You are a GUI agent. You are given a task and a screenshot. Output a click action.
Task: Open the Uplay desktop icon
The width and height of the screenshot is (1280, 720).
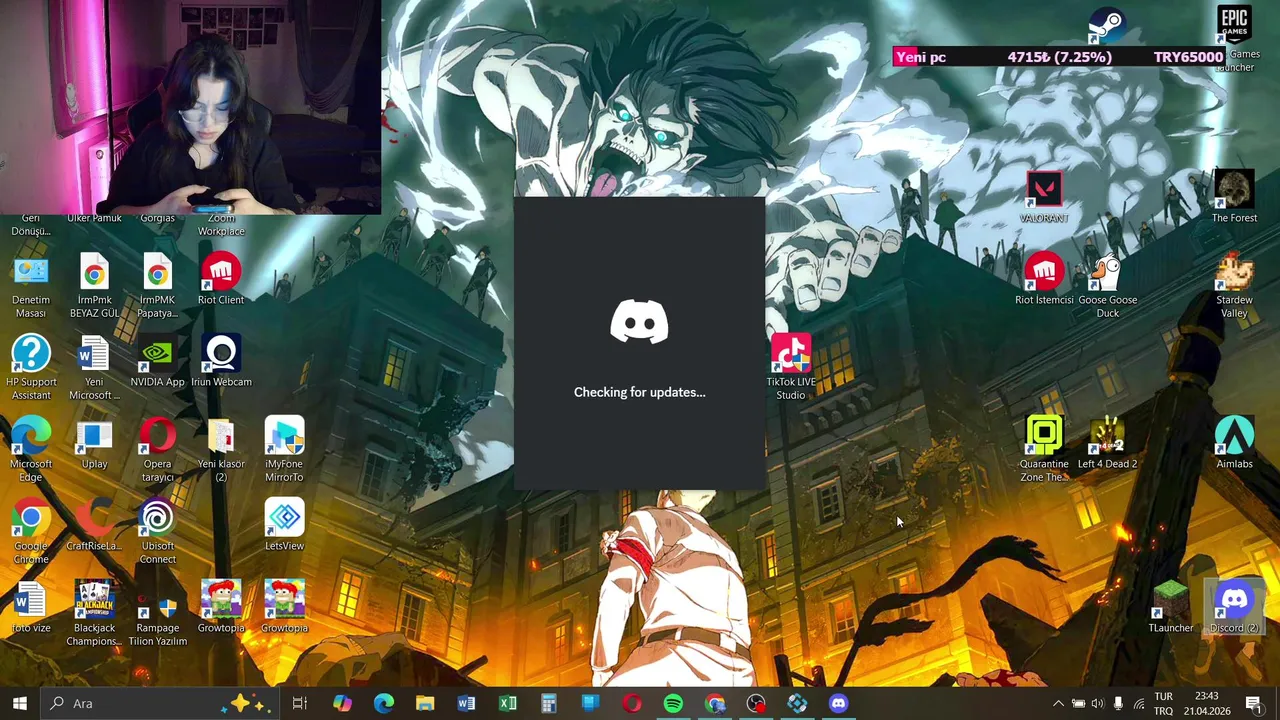(x=94, y=443)
